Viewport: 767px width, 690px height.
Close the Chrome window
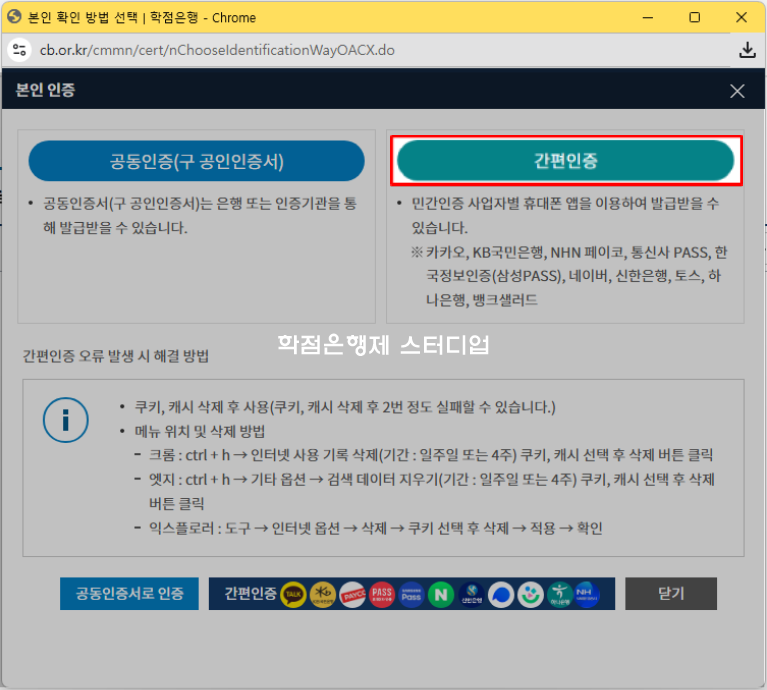[741, 18]
